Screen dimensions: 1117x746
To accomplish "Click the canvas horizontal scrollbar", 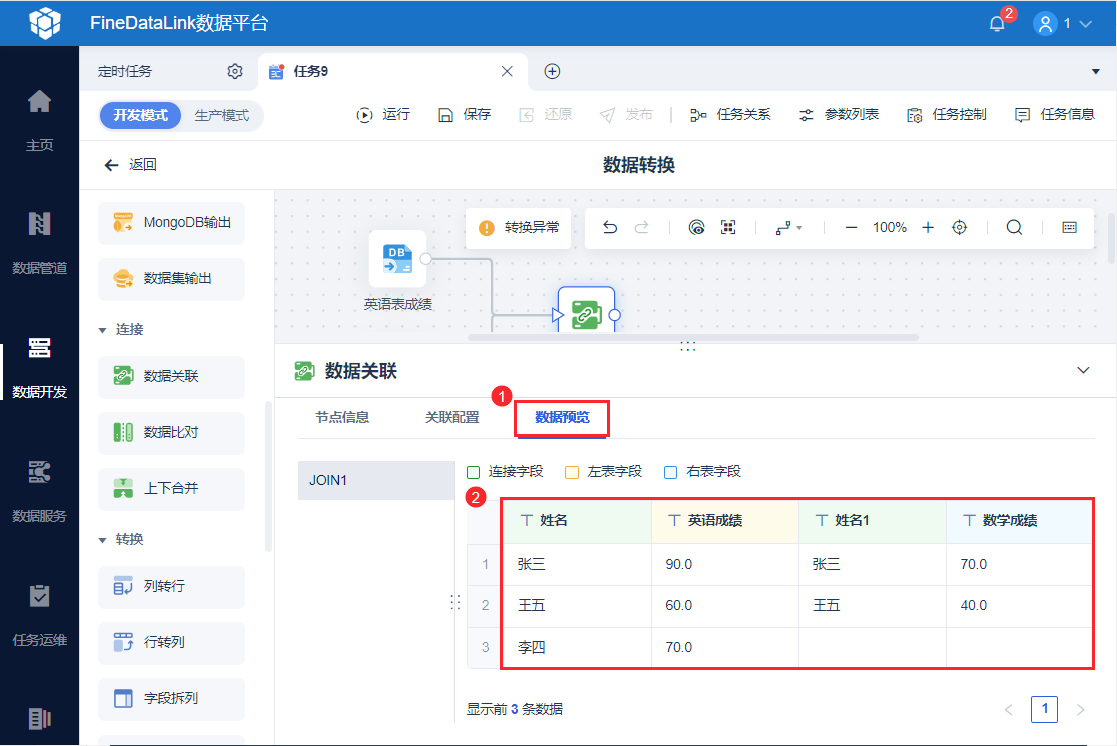I will [693, 338].
